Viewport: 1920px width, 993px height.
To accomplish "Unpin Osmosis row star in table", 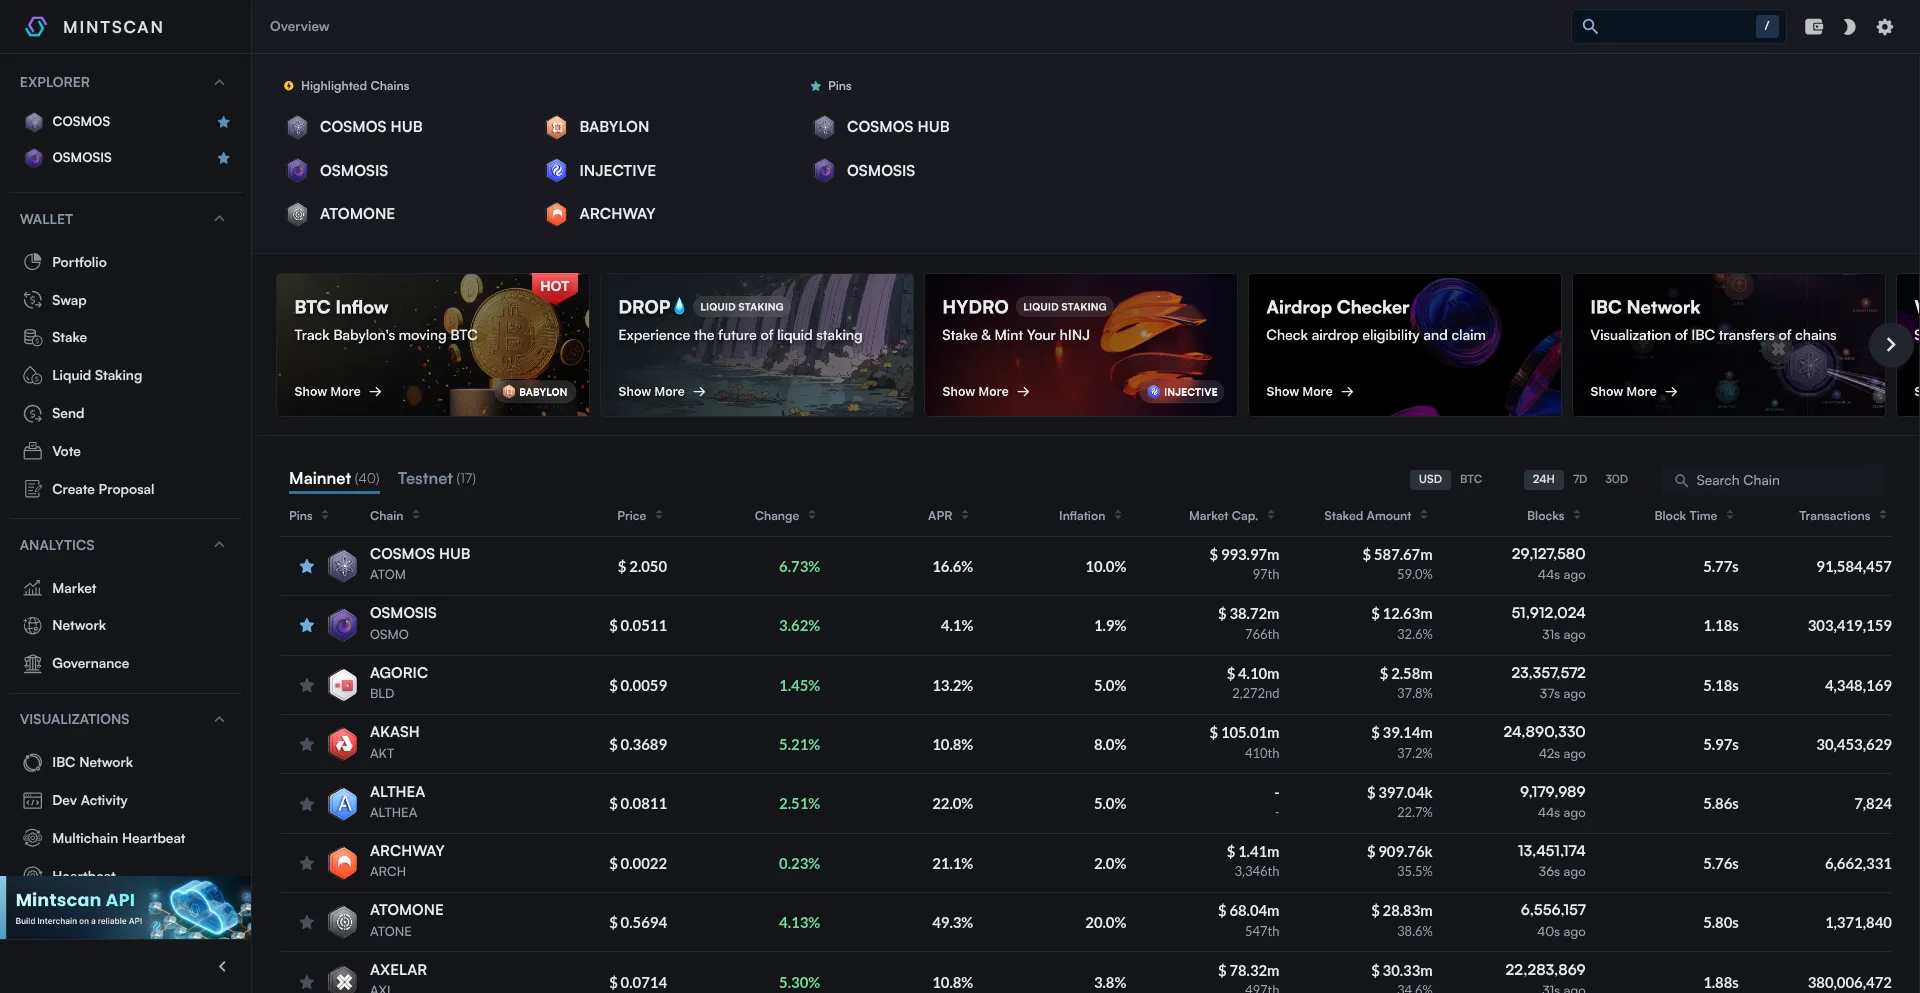I will tap(307, 625).
